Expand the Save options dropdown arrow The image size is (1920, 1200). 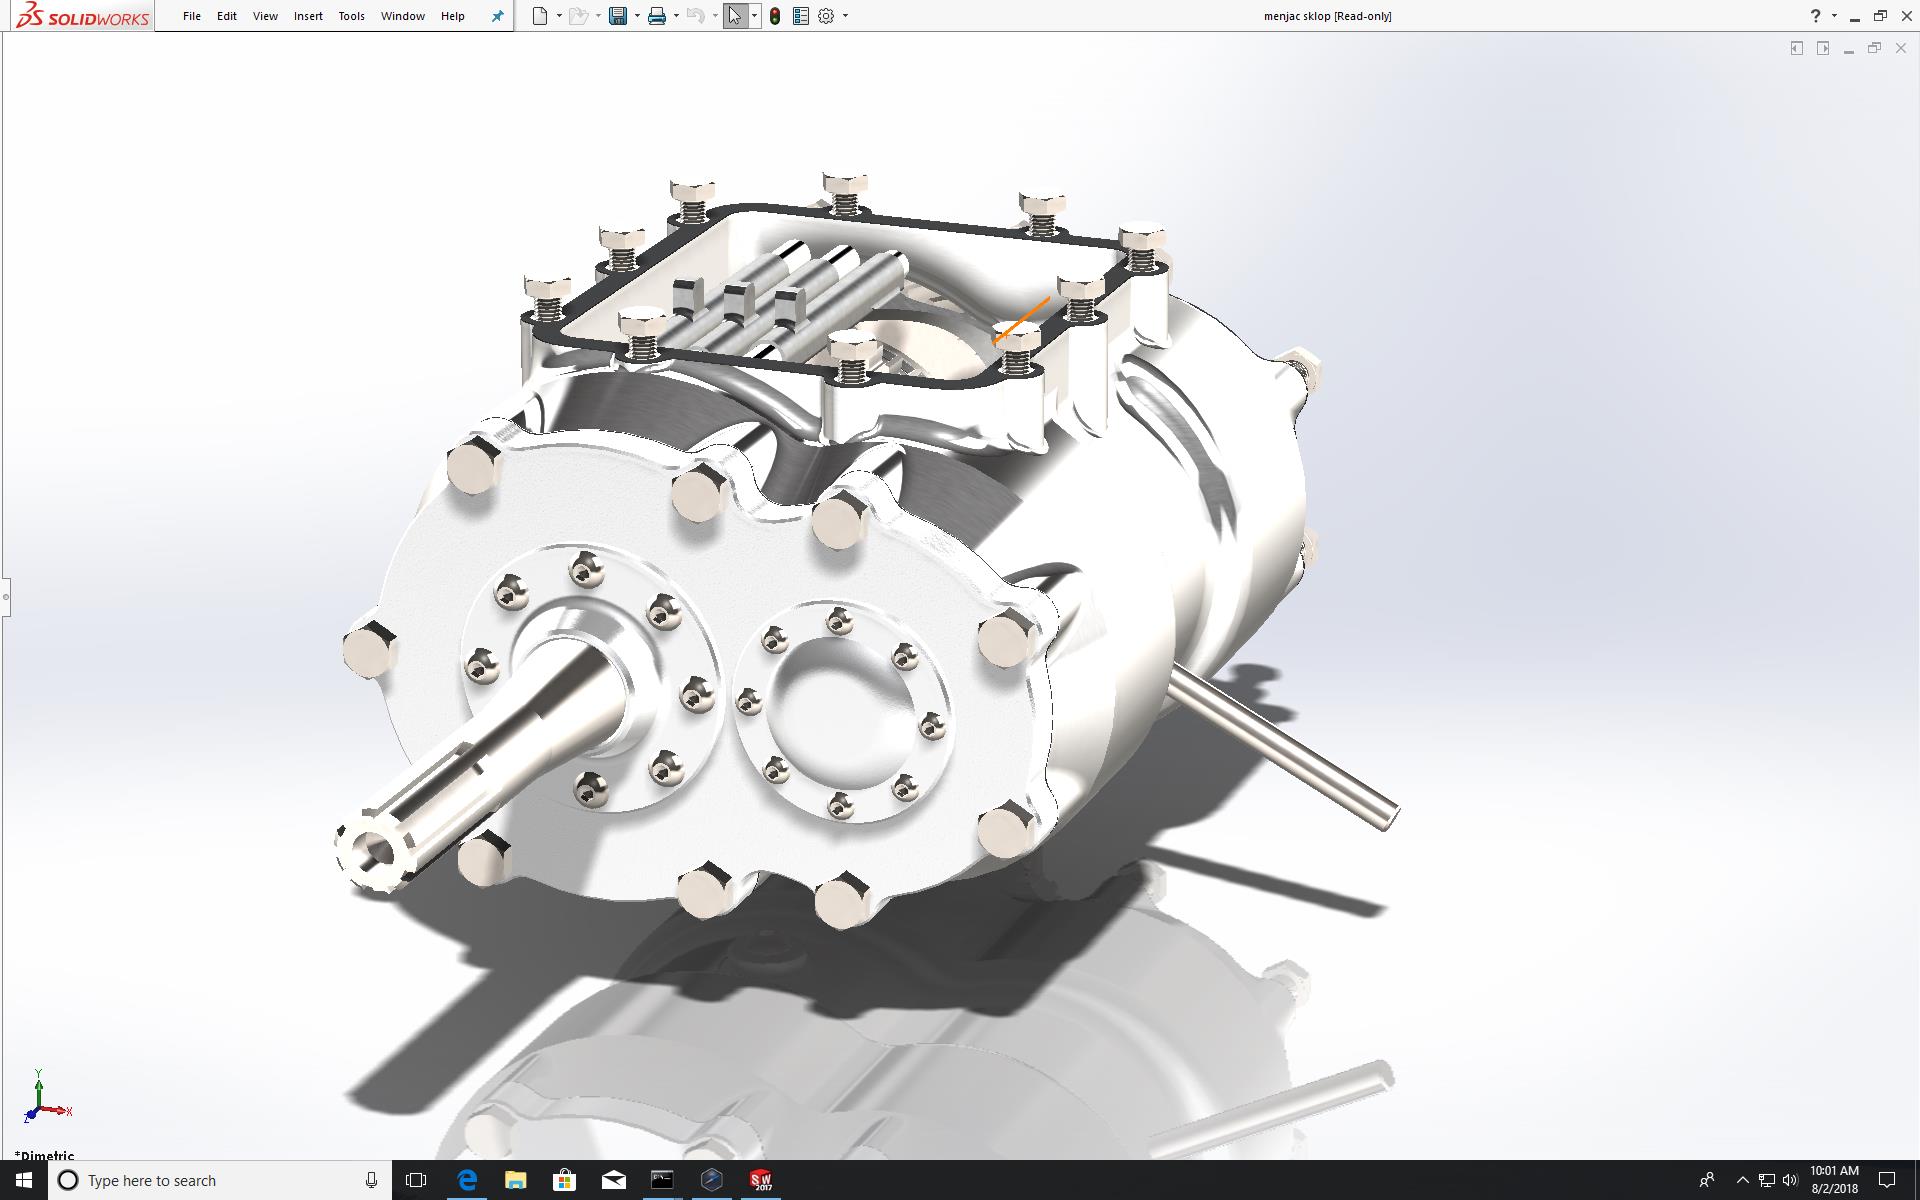coord(637,16)
